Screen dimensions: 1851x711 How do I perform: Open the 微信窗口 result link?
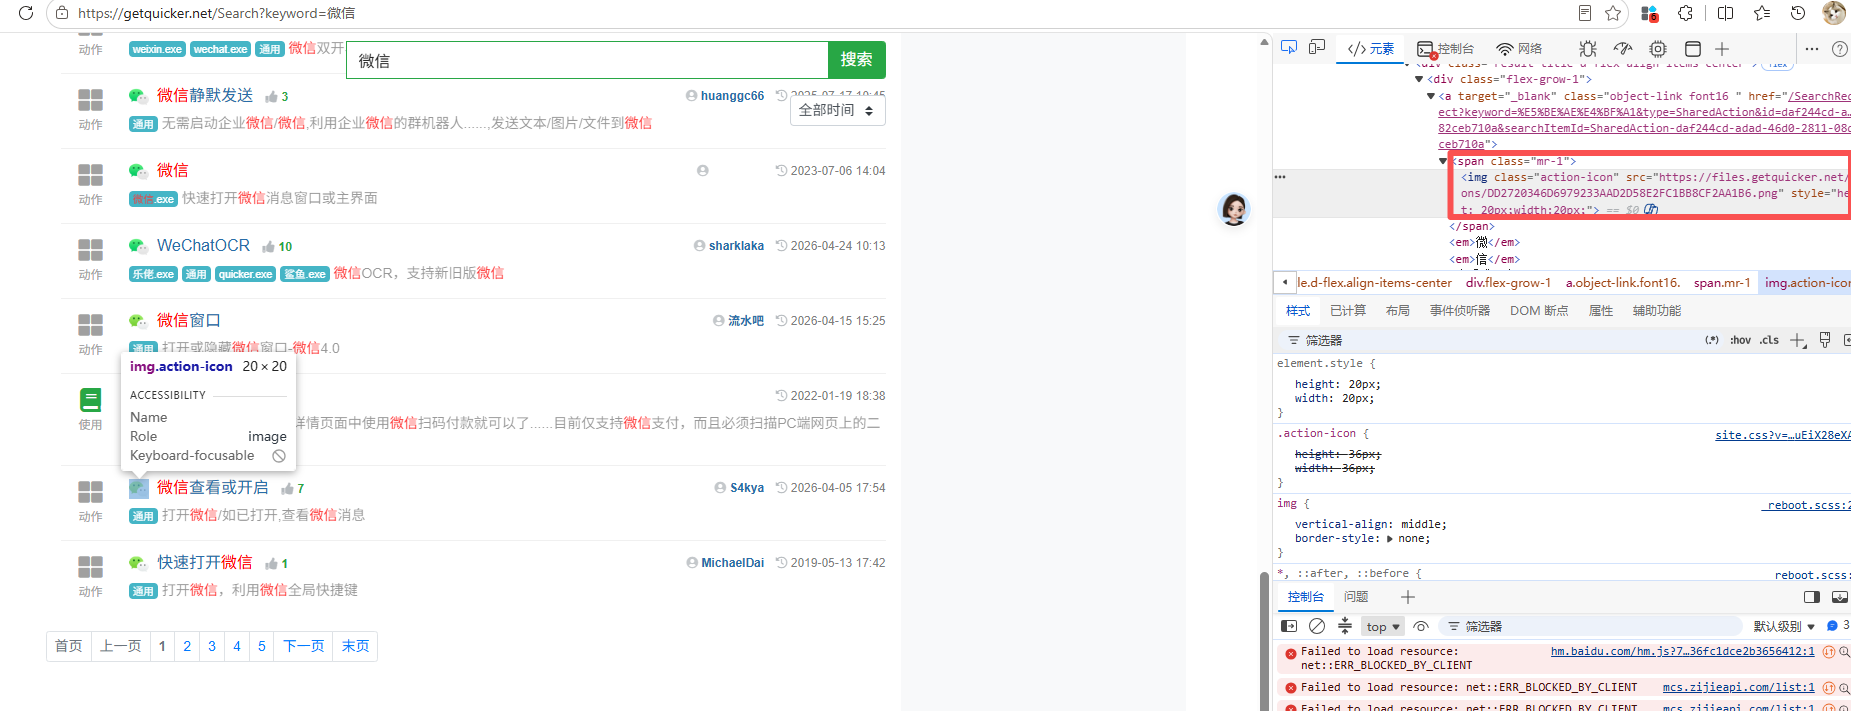point(188,320)
